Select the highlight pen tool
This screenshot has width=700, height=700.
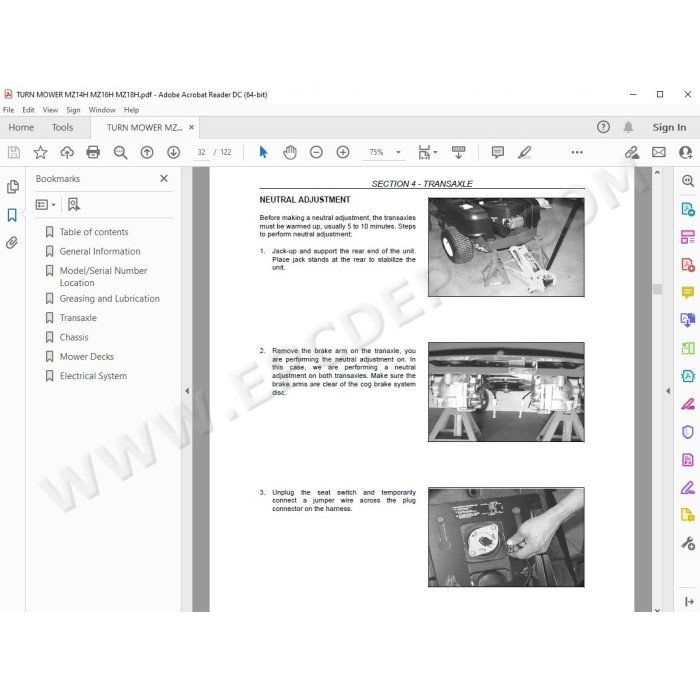pos(524,152)
